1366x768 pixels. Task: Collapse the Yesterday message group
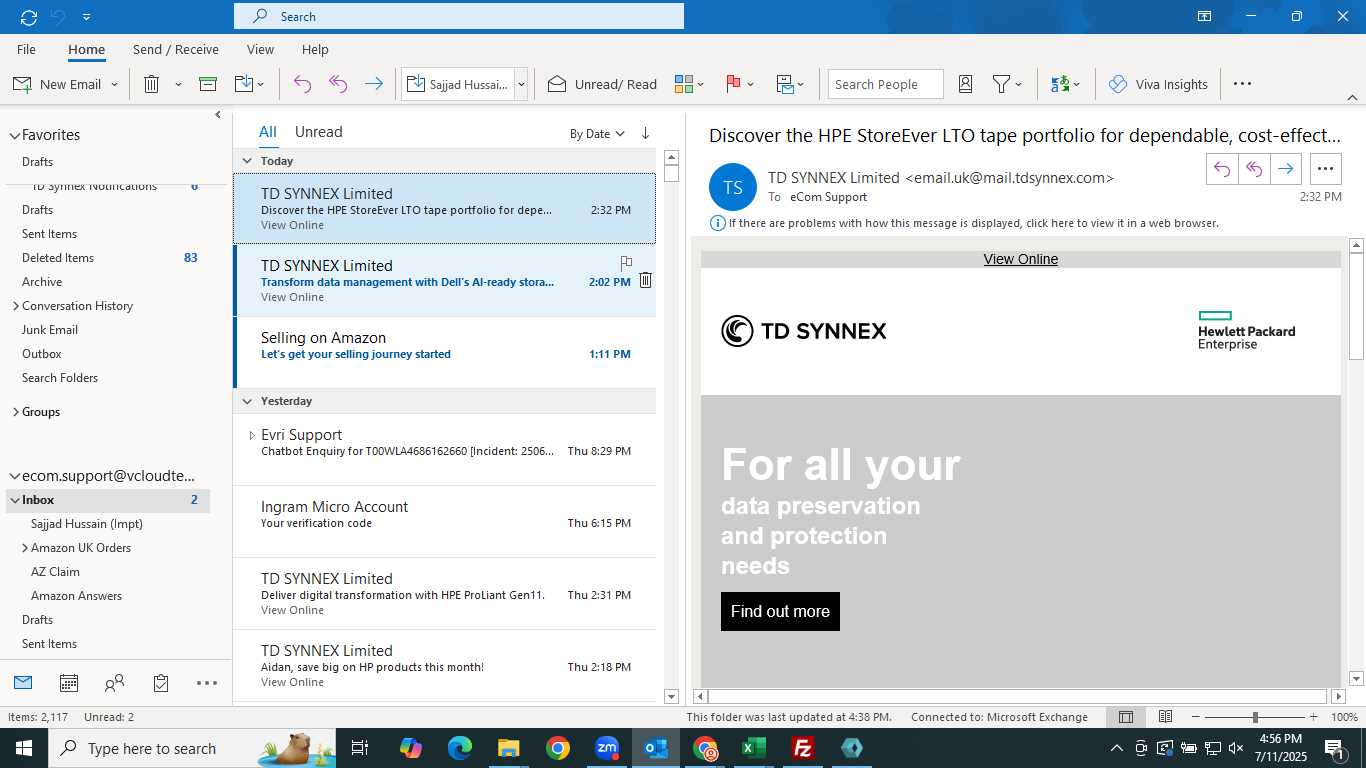coord(248,401)
